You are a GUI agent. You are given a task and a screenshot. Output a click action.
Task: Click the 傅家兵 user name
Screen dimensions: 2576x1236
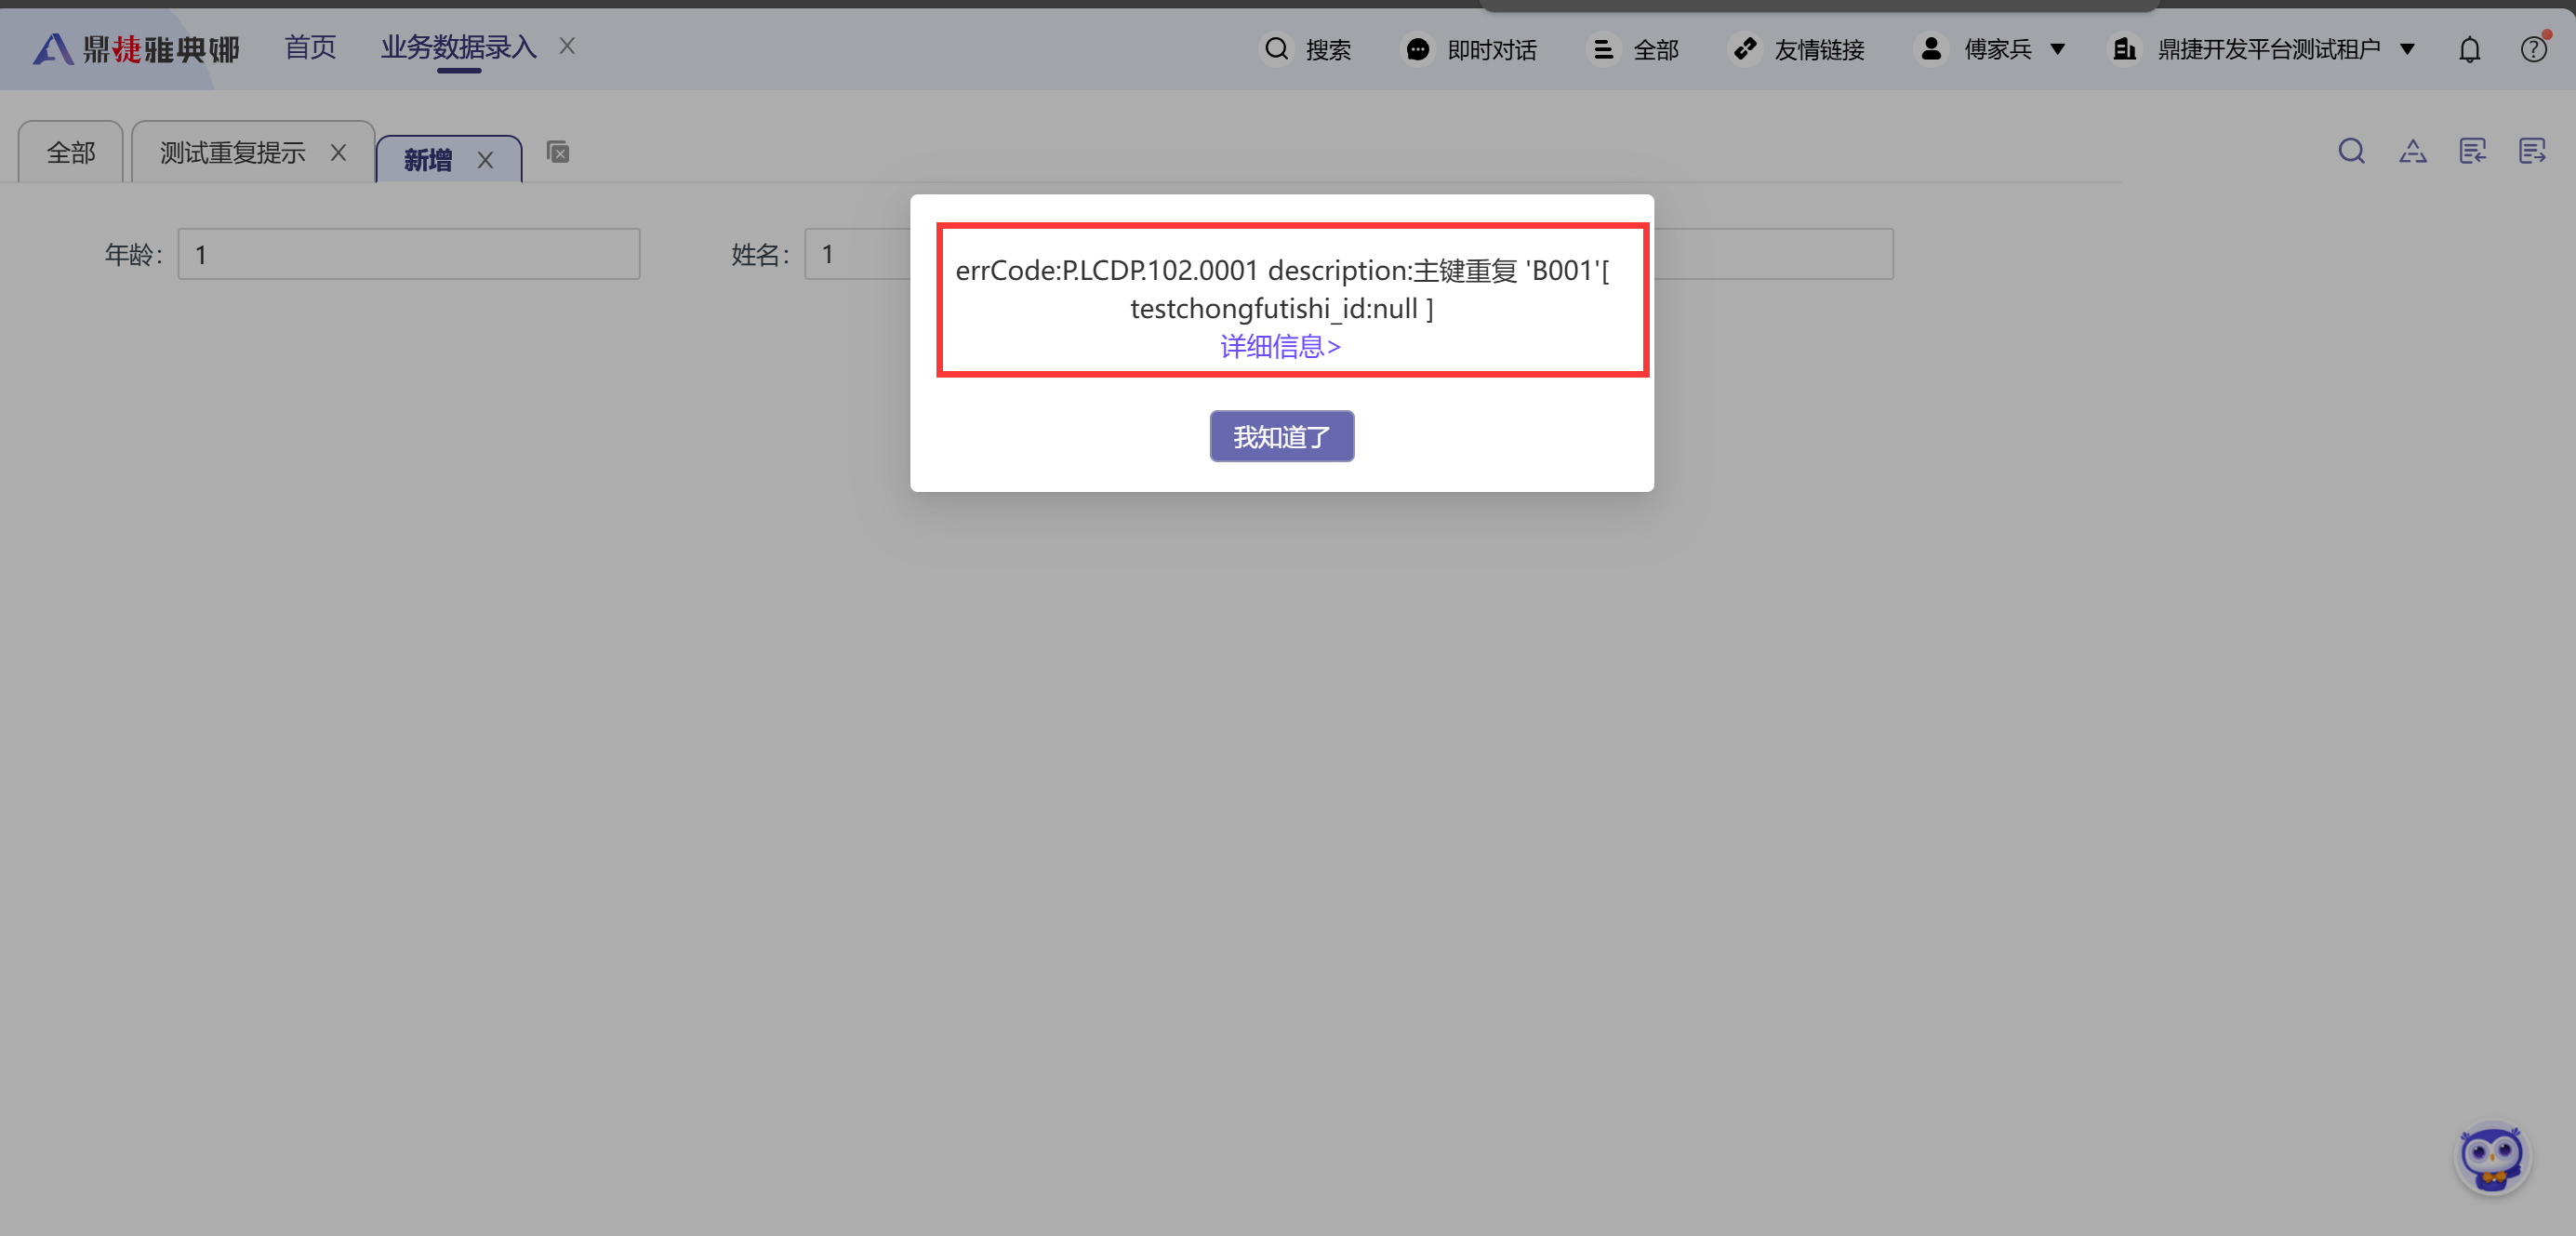point(1997,49)
